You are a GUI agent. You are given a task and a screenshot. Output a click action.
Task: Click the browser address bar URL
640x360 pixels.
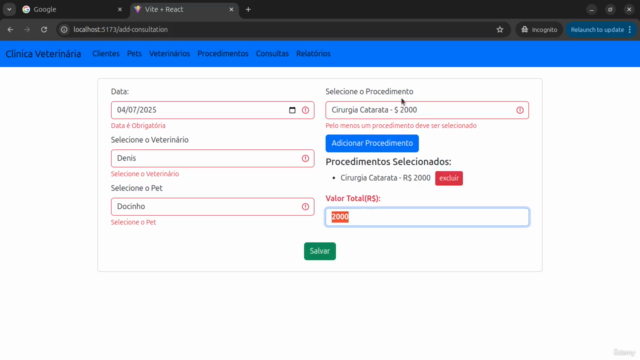pos(120,29)
